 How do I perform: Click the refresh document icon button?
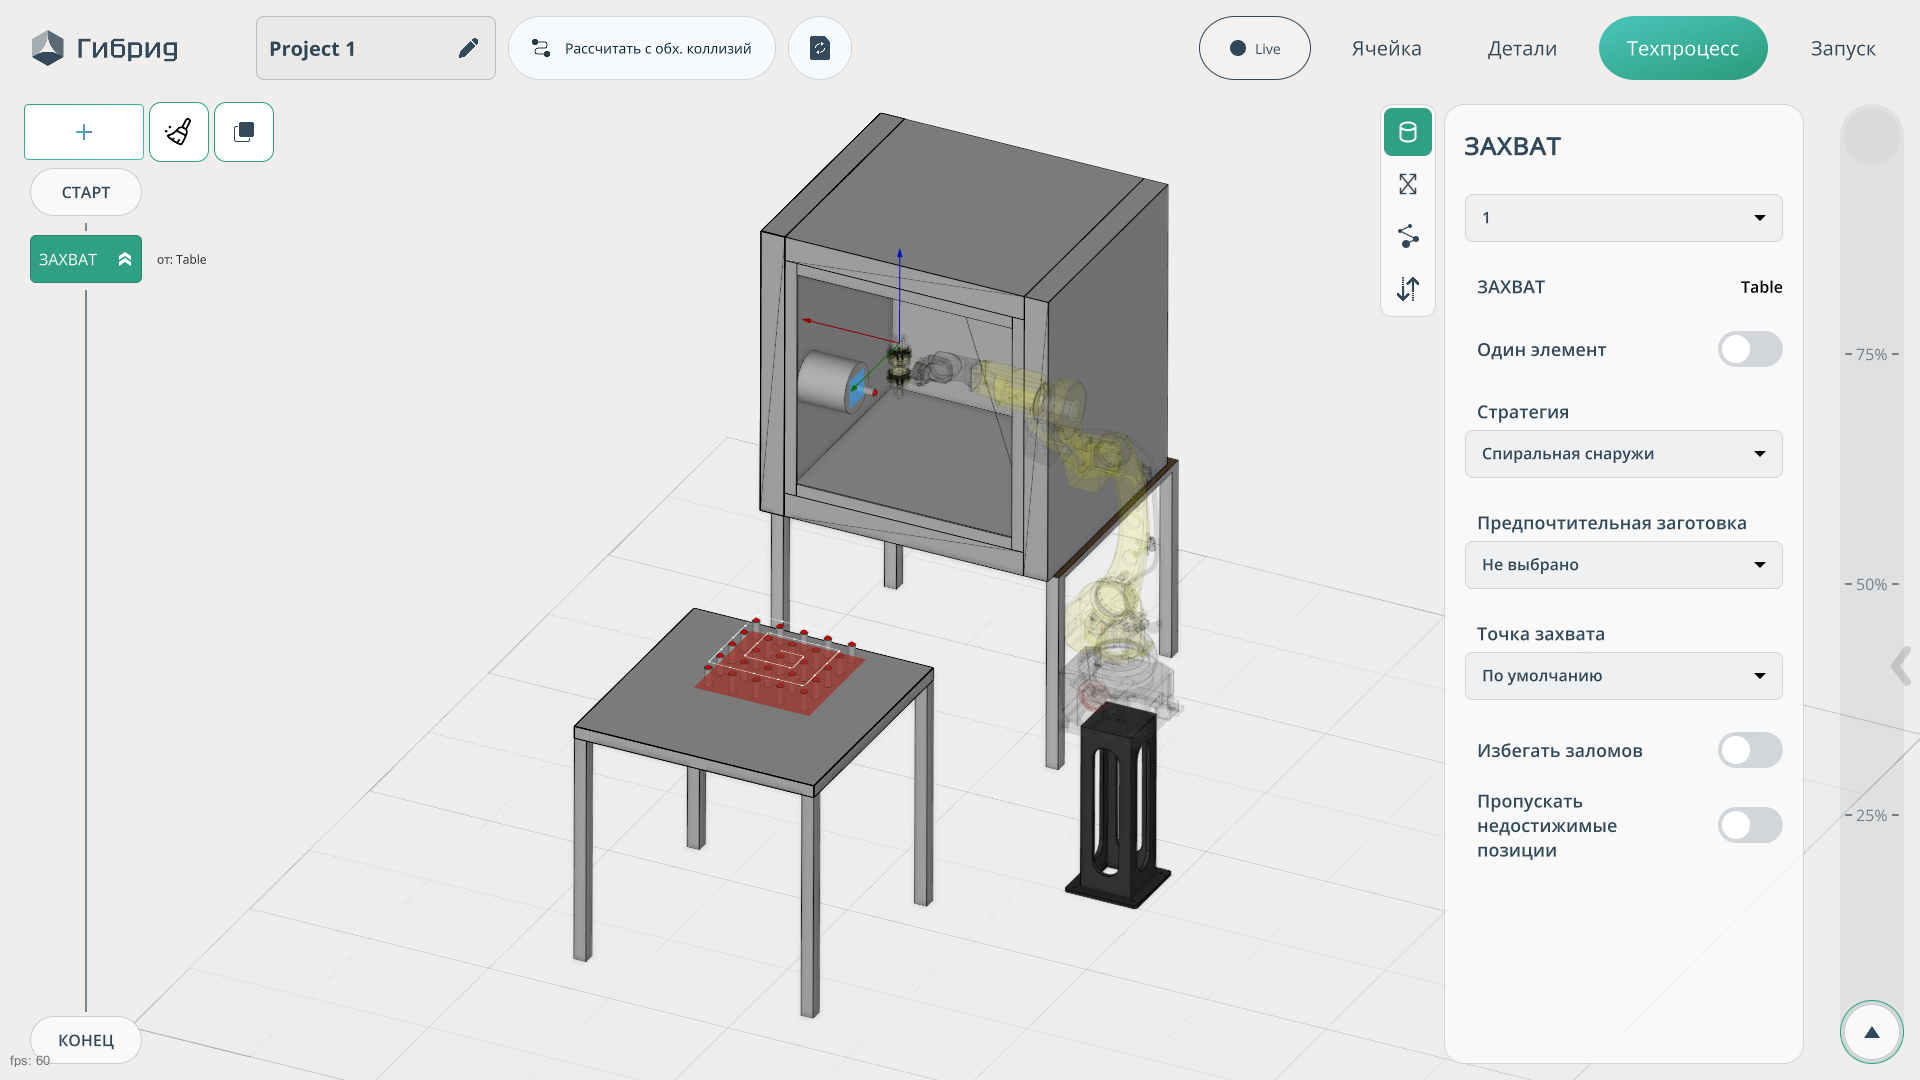click(x=819, y=48)
